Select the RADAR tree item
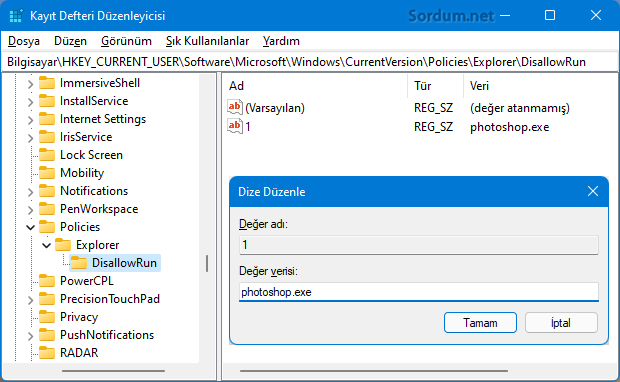The width and height of the screenshot is (620, 382). pos(79,353)
